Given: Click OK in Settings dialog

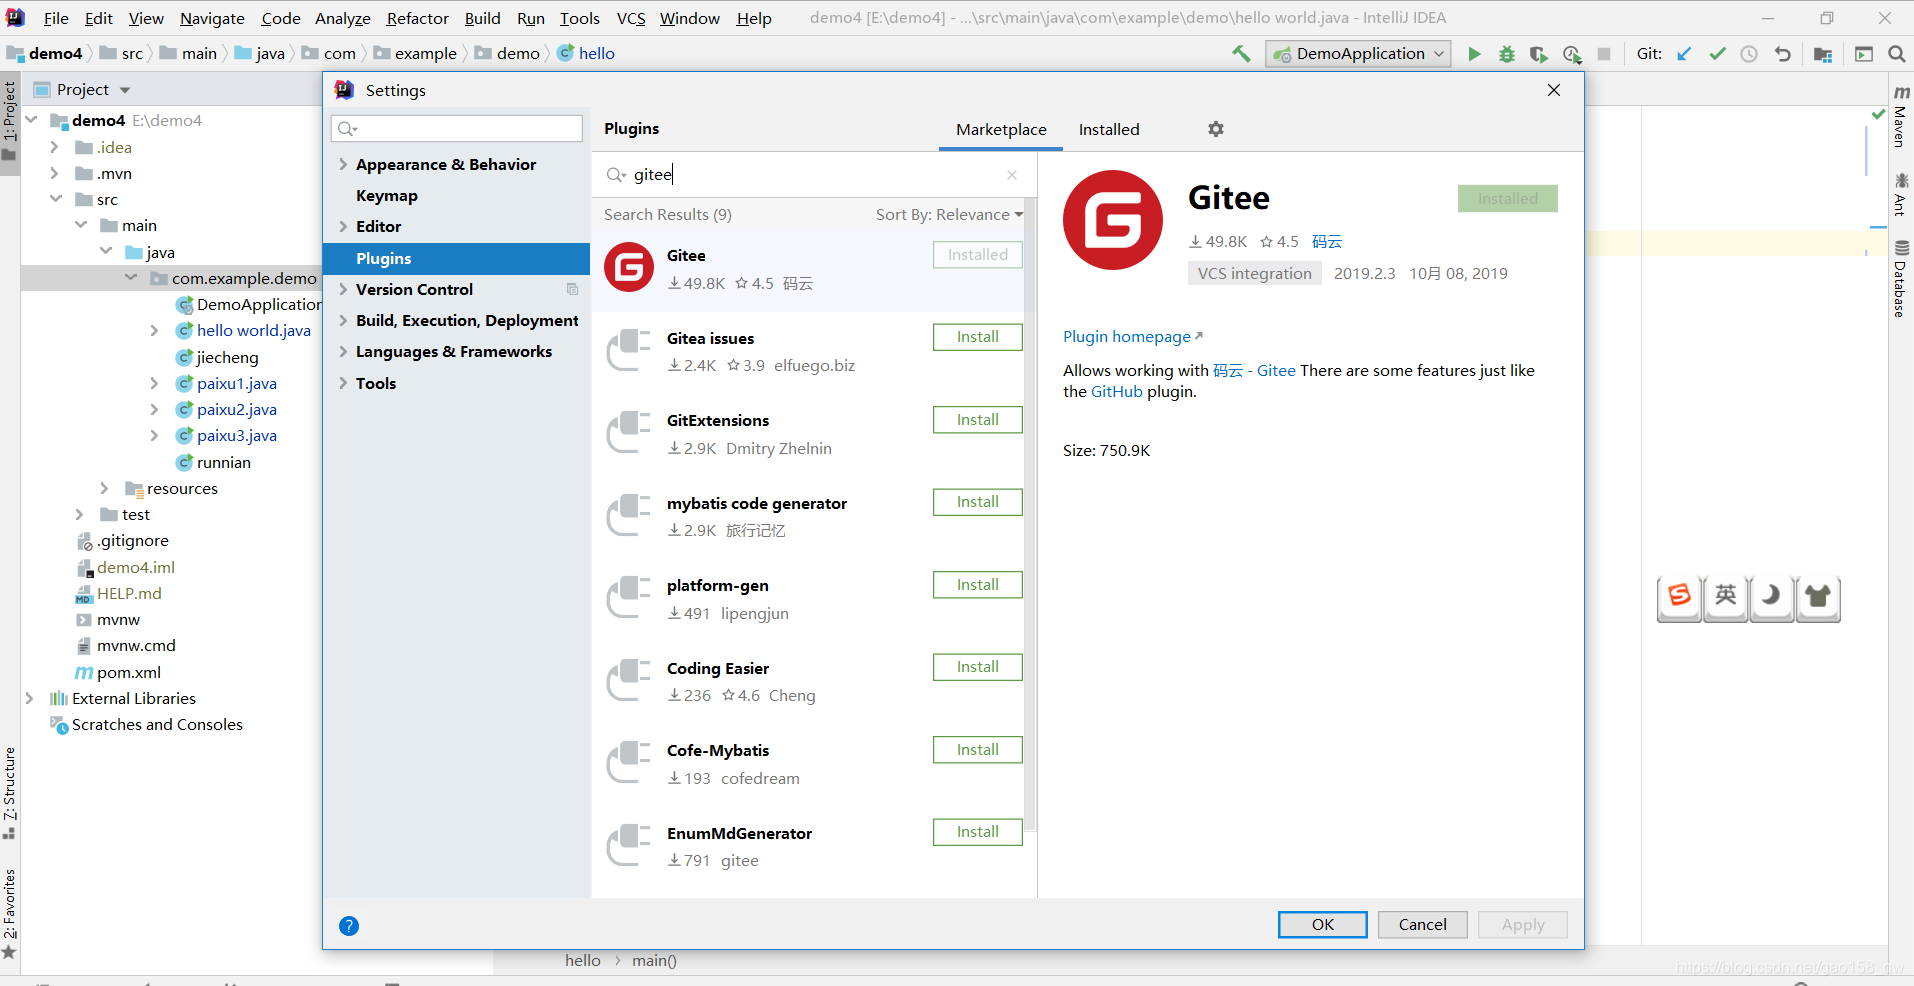Looking at the screenshot, I should coord(1323,925).
